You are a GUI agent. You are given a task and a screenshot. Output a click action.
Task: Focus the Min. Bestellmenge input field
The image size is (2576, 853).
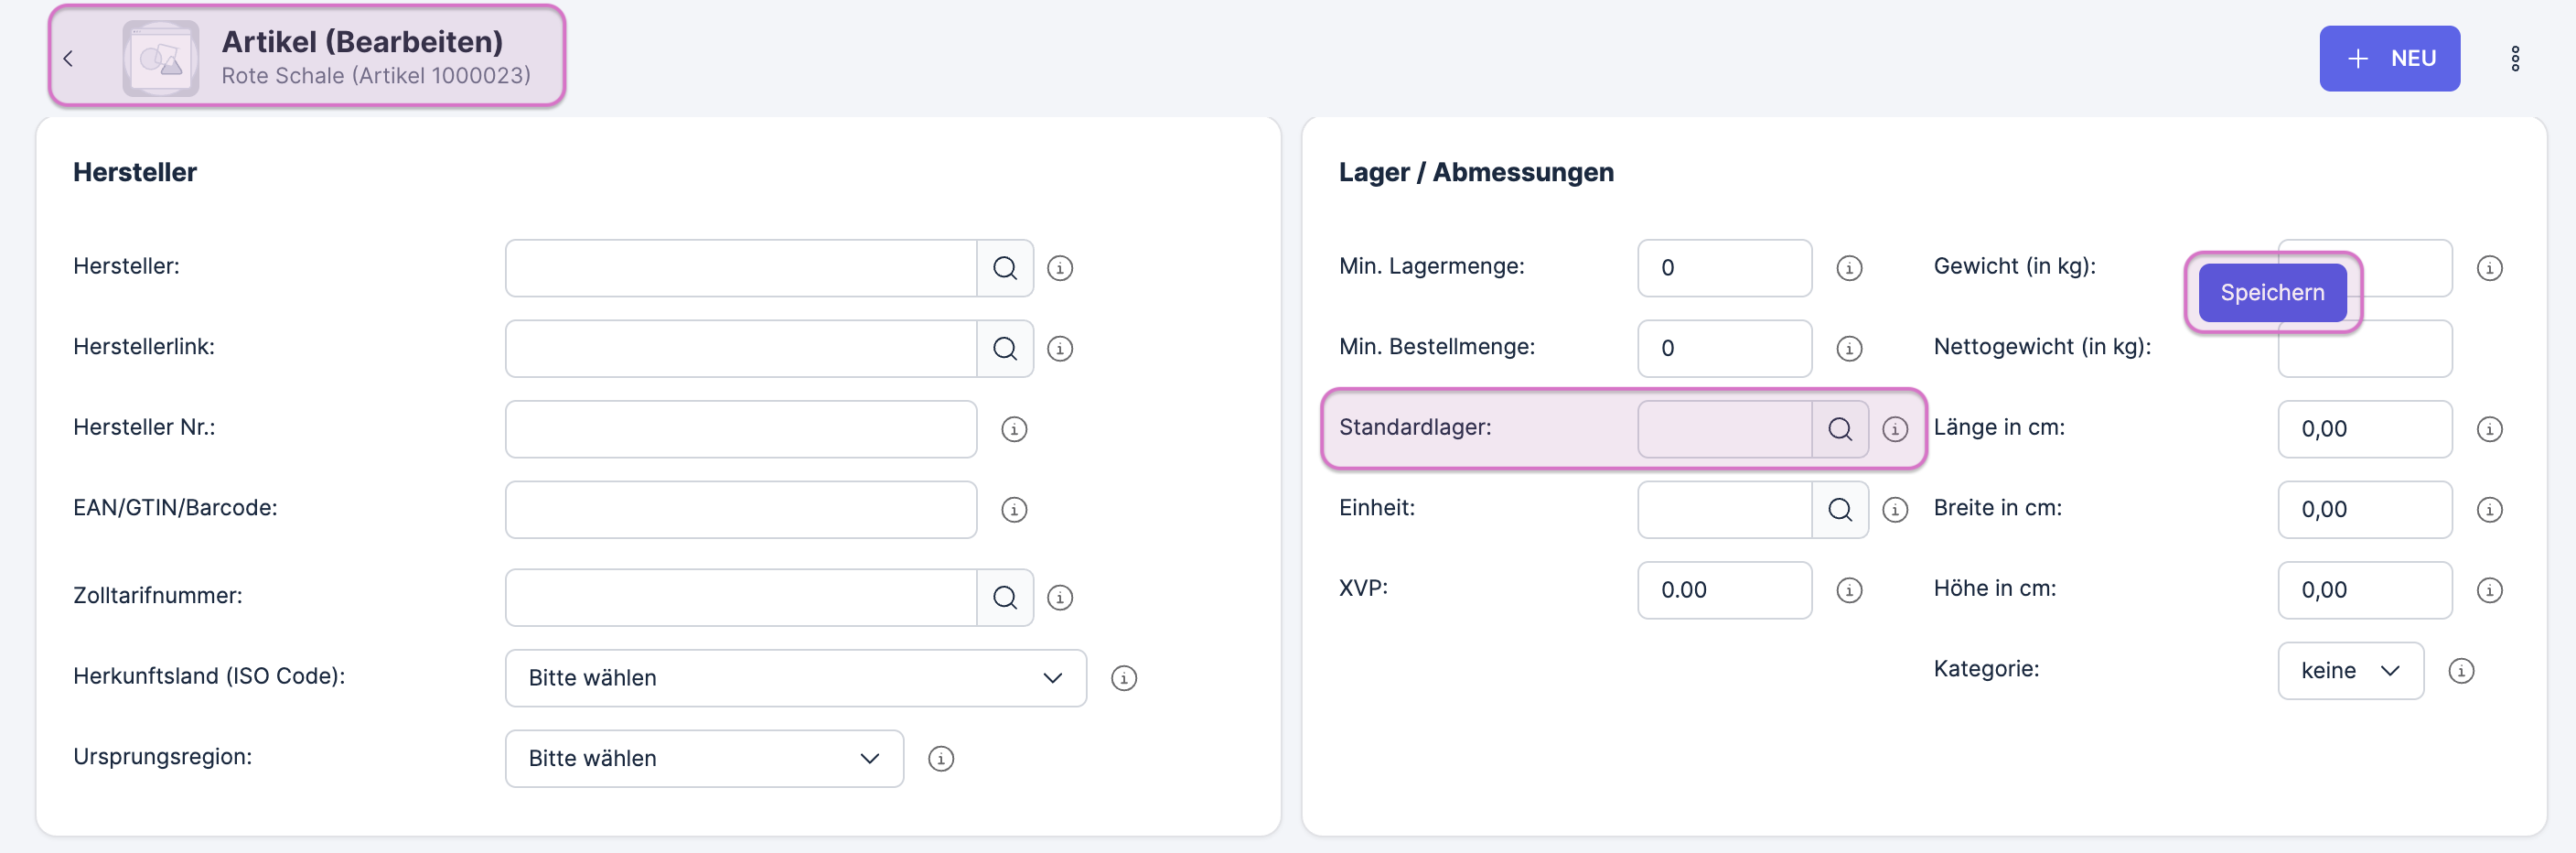tap(1723, 348)
